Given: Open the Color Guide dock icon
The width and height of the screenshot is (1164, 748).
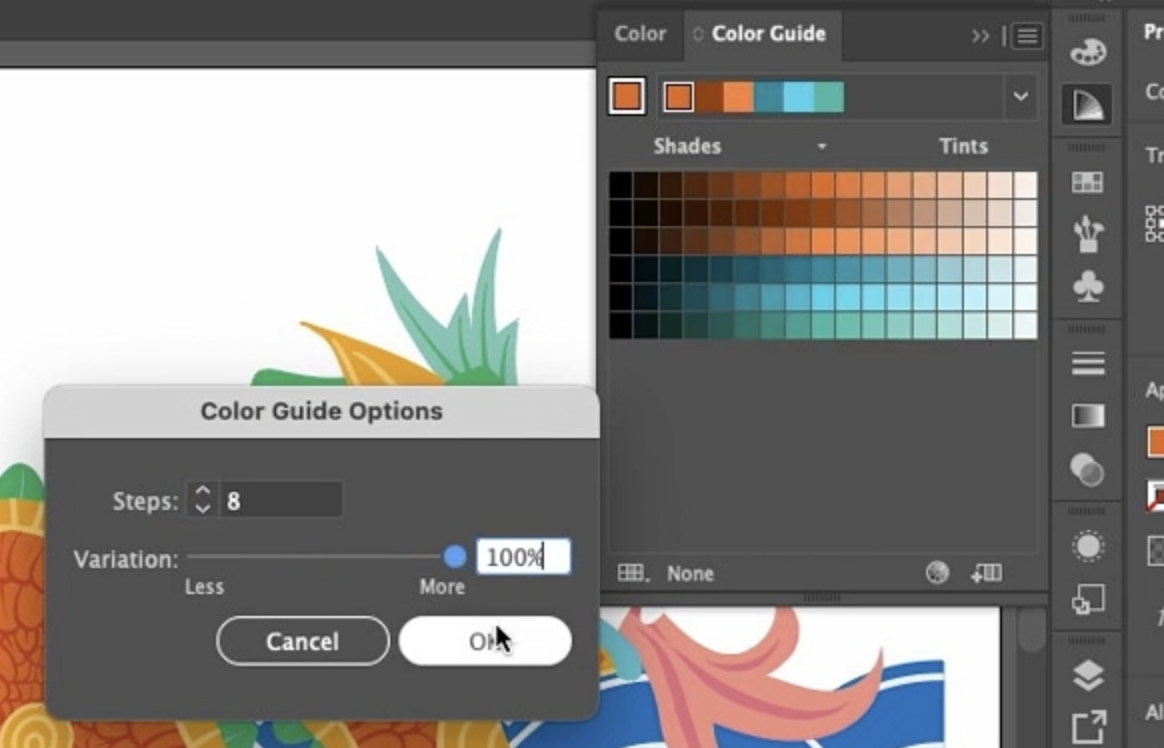Looking at the screenshot, I should click(1087, 104).
